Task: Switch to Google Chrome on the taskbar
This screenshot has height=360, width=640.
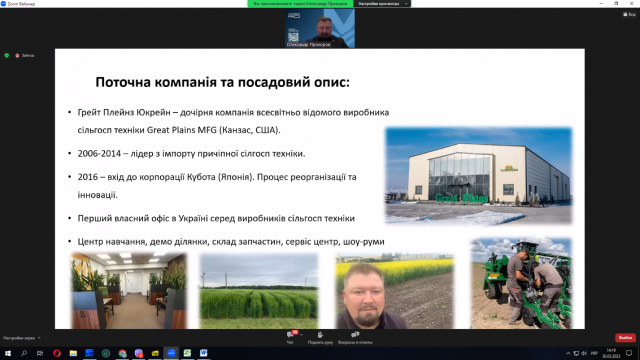Action: 122,353
